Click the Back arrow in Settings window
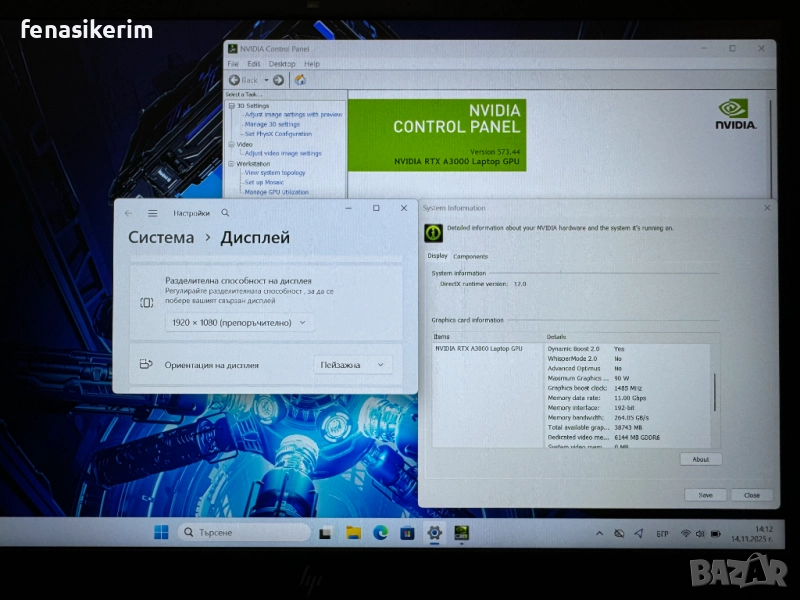800x600 pixels. [x=128, y=213]
